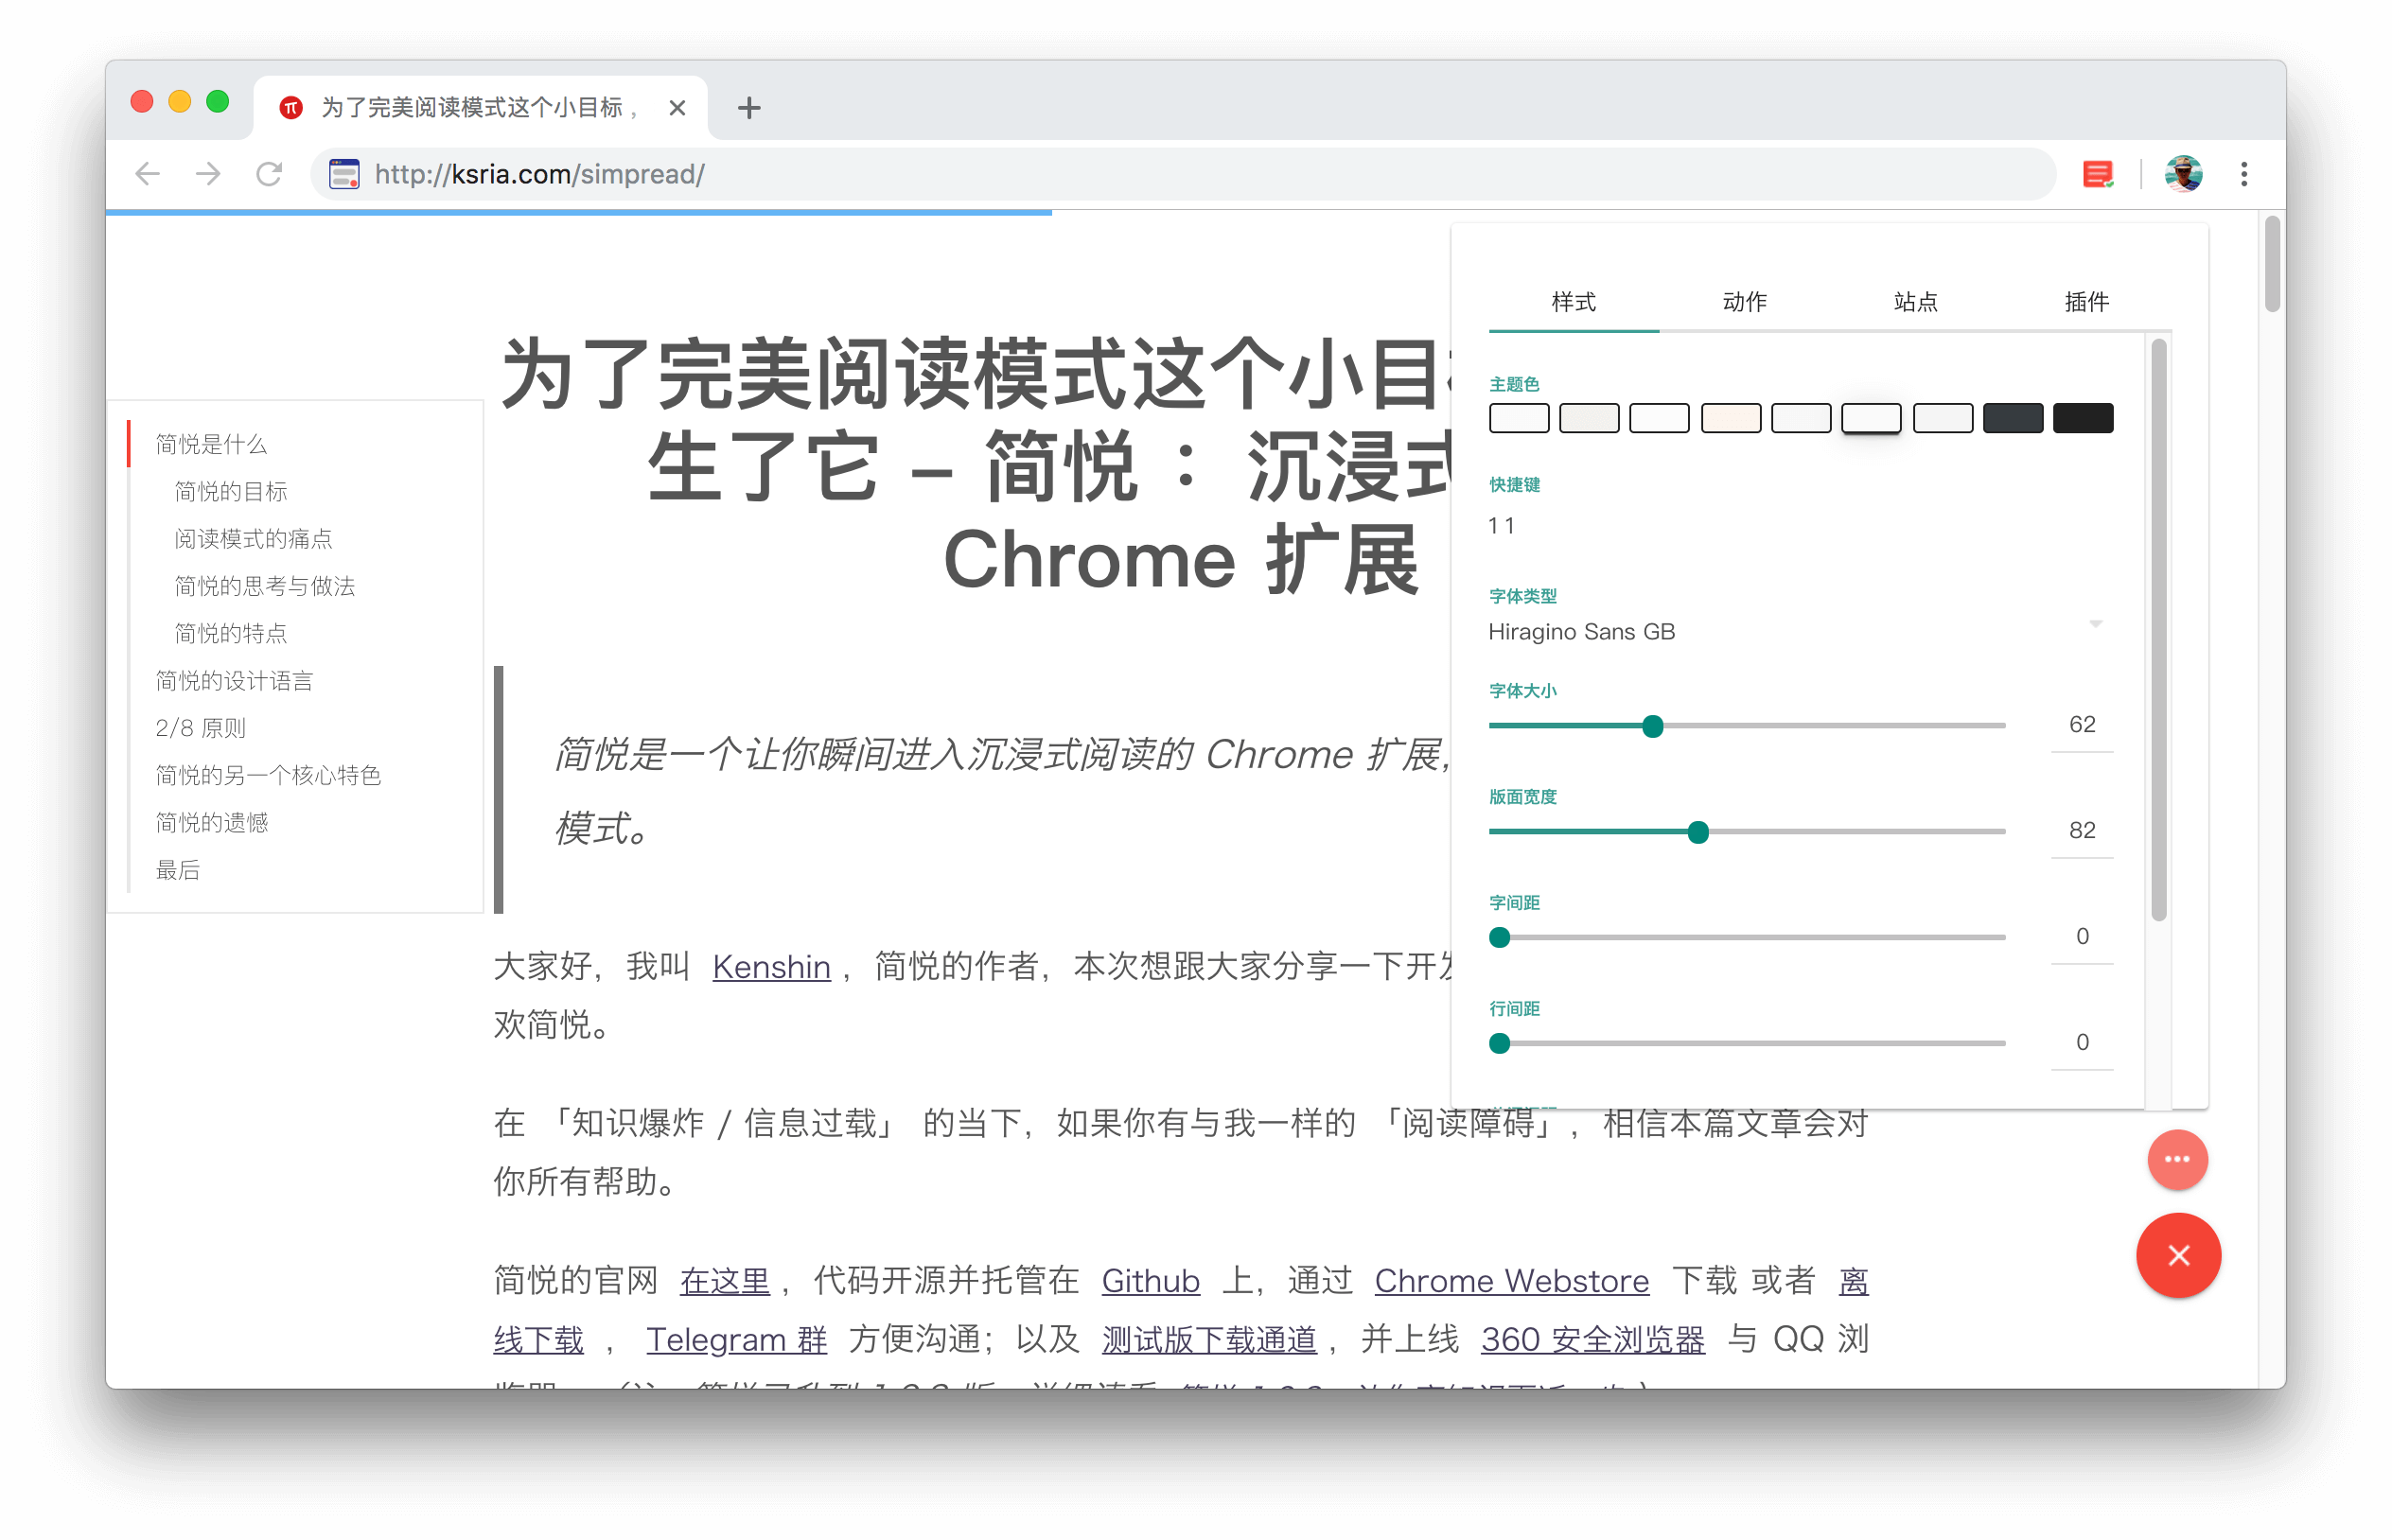The image size is (2392, 1540).
Task: Click the page vertical scrollbar
Action: click(x=2272, y=266)
